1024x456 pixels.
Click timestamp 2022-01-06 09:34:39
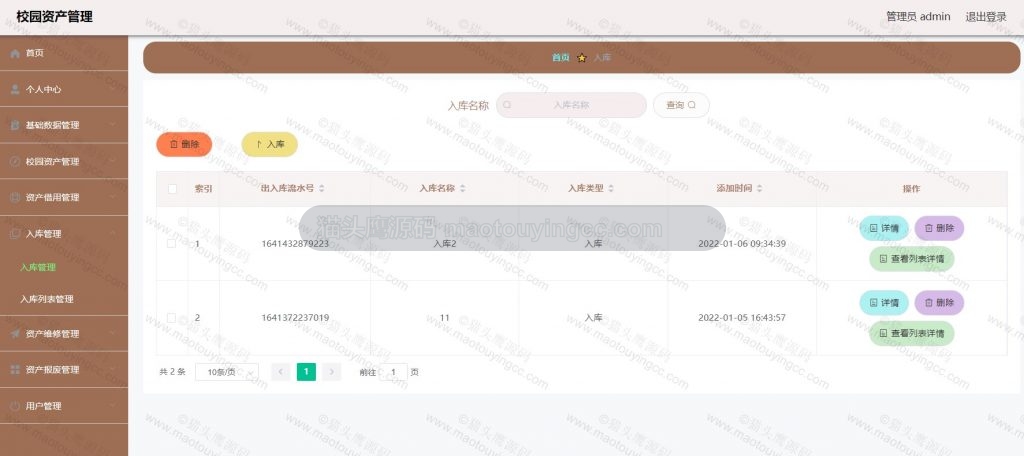(x=742, y=244)
